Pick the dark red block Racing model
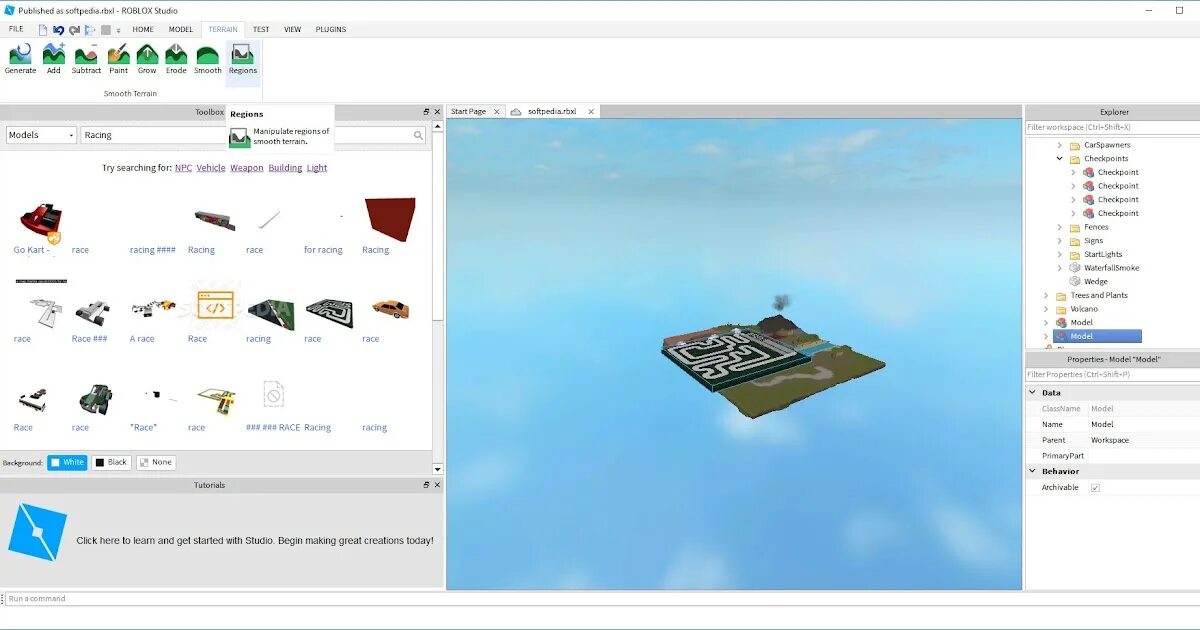The width and height of the screenshot is (1200, 630). click(x=389, y=219)
